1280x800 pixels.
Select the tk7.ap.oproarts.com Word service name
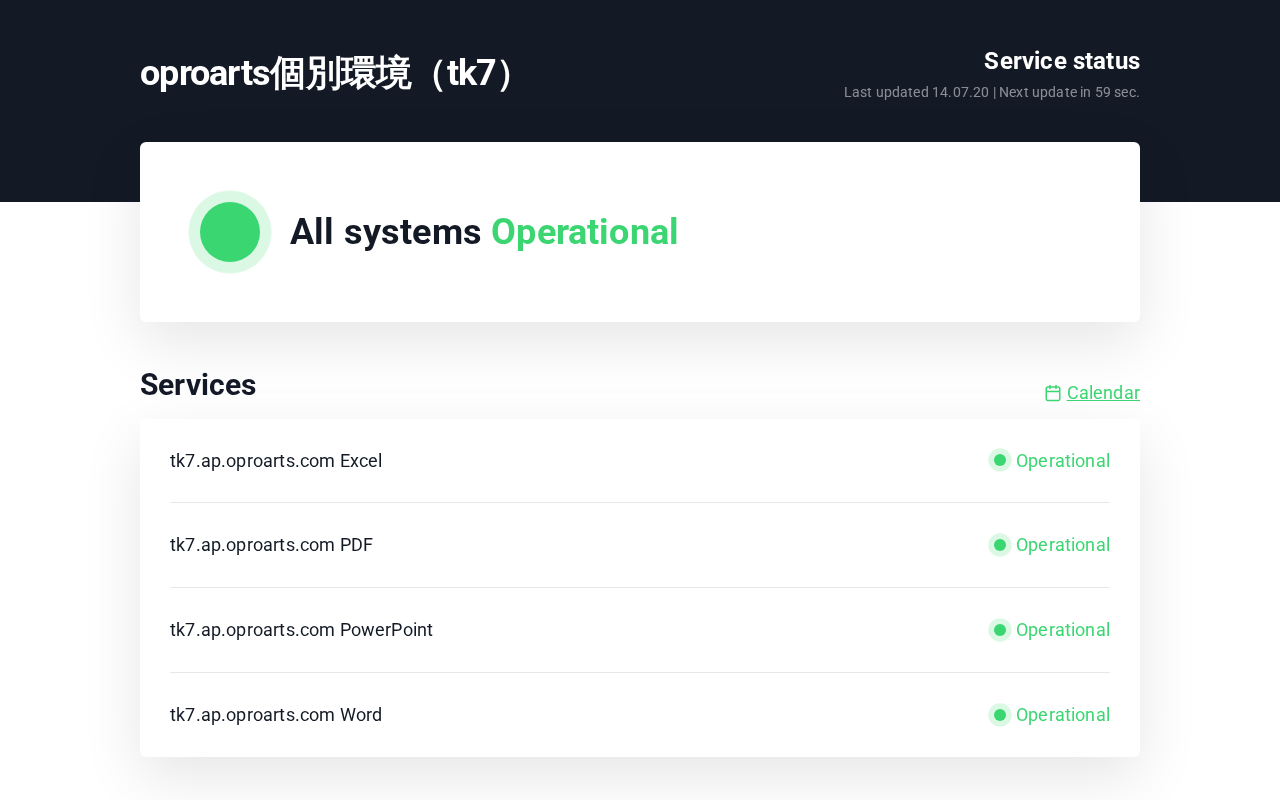(x=276, y=715)
